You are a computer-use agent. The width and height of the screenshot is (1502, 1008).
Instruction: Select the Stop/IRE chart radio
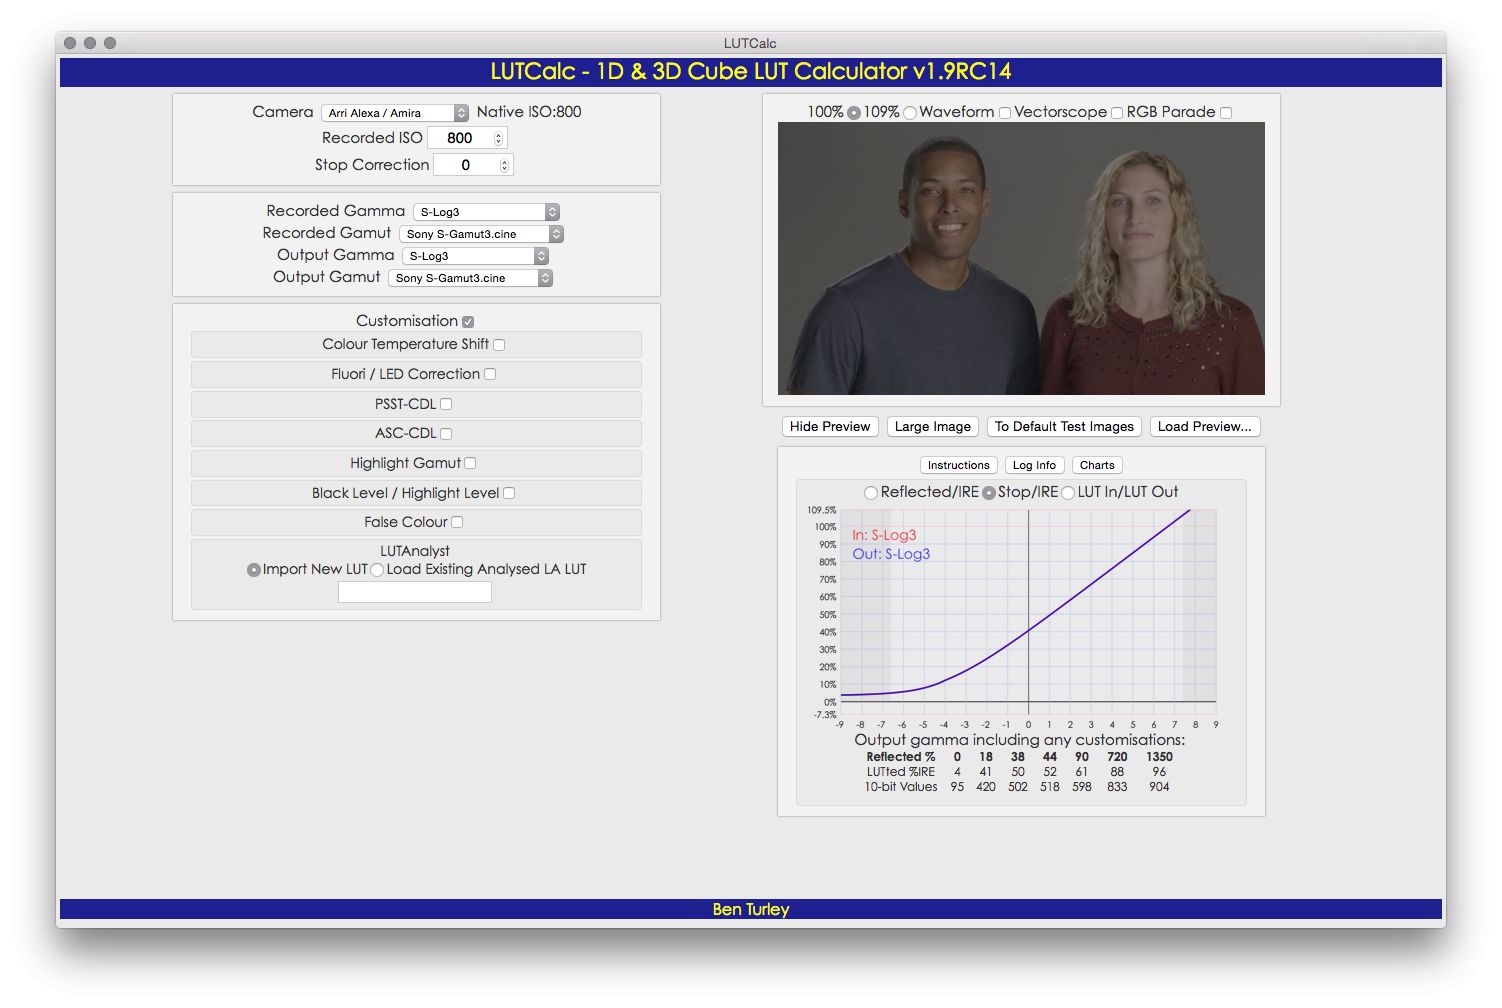989,493
